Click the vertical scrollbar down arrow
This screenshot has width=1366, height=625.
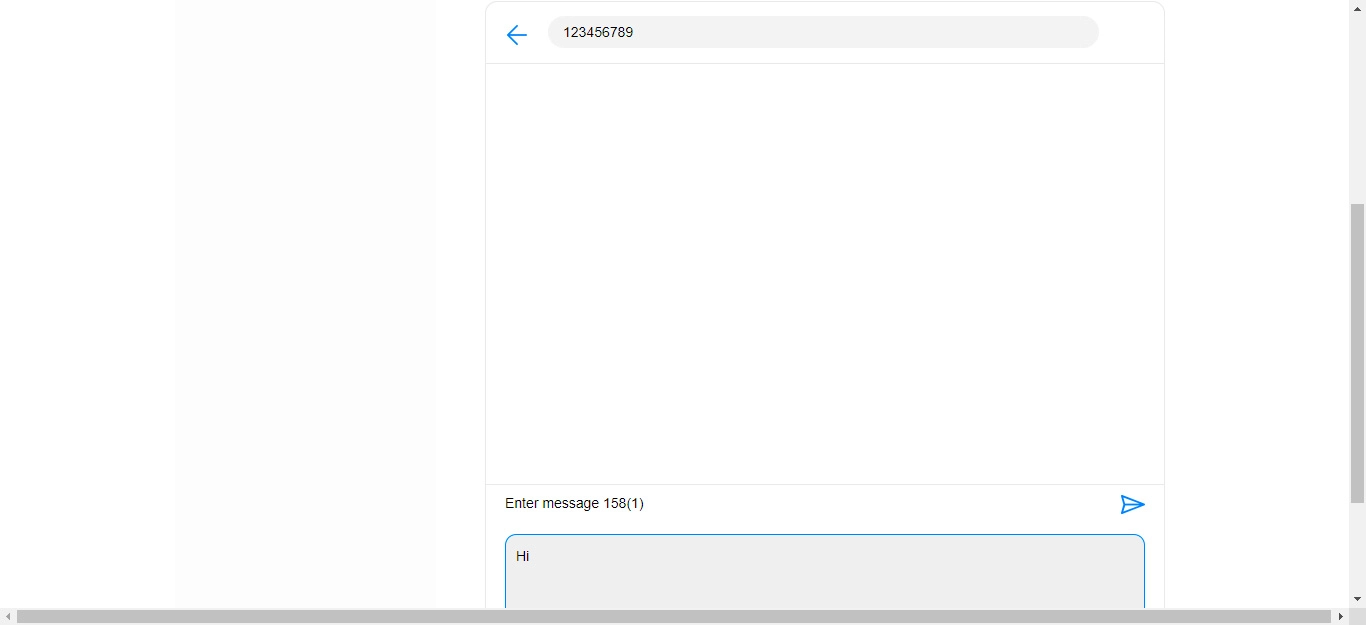tap(1358, 600)
